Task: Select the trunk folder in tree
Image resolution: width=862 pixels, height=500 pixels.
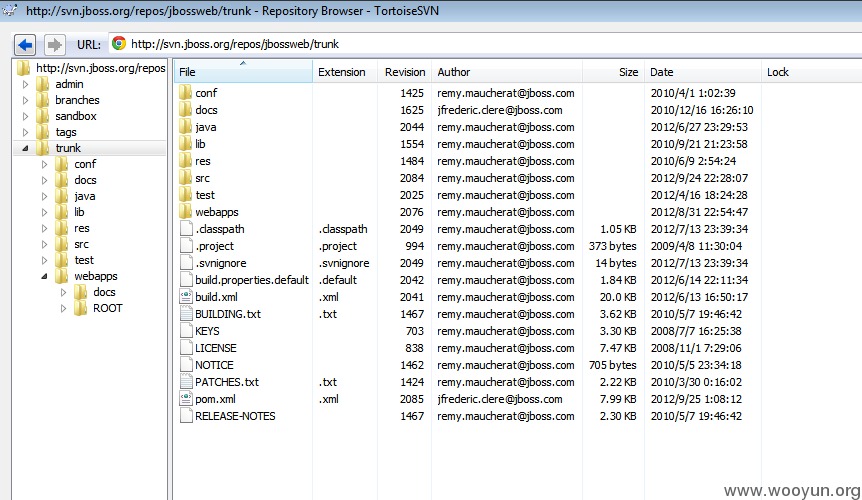Action: tap(68, 148)
